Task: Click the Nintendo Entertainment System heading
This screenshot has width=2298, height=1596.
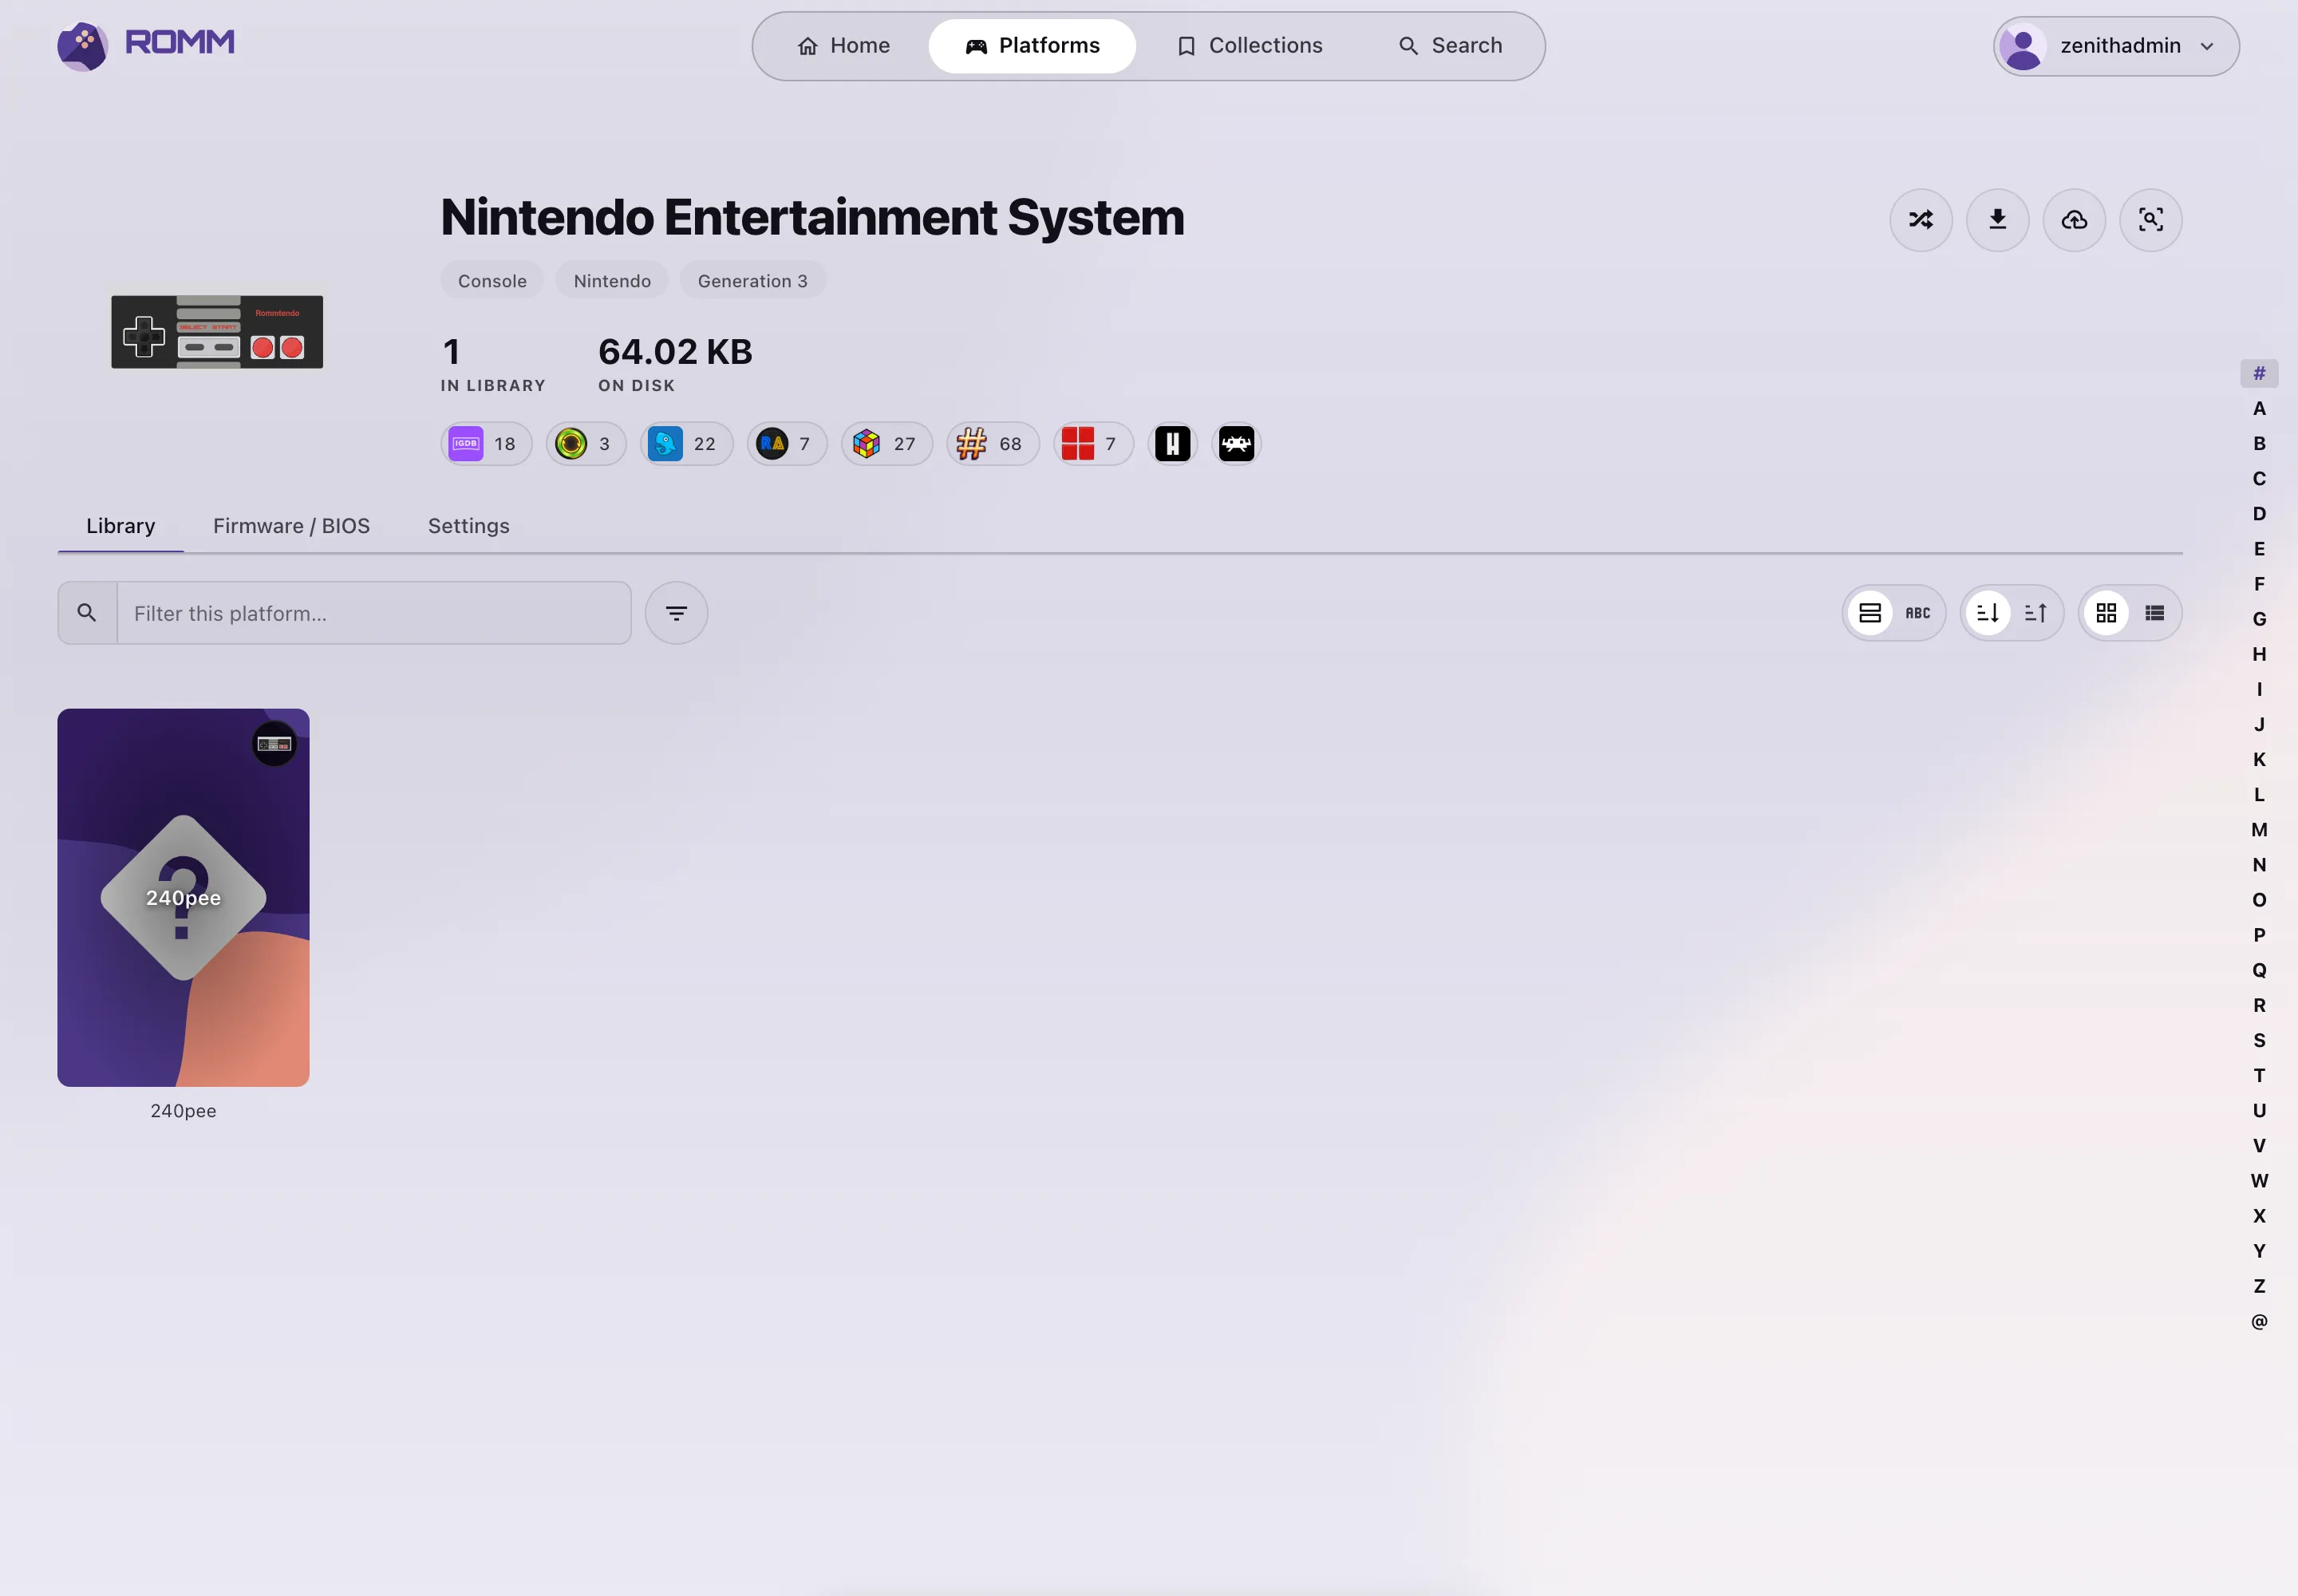Action: tap(812, 217)
